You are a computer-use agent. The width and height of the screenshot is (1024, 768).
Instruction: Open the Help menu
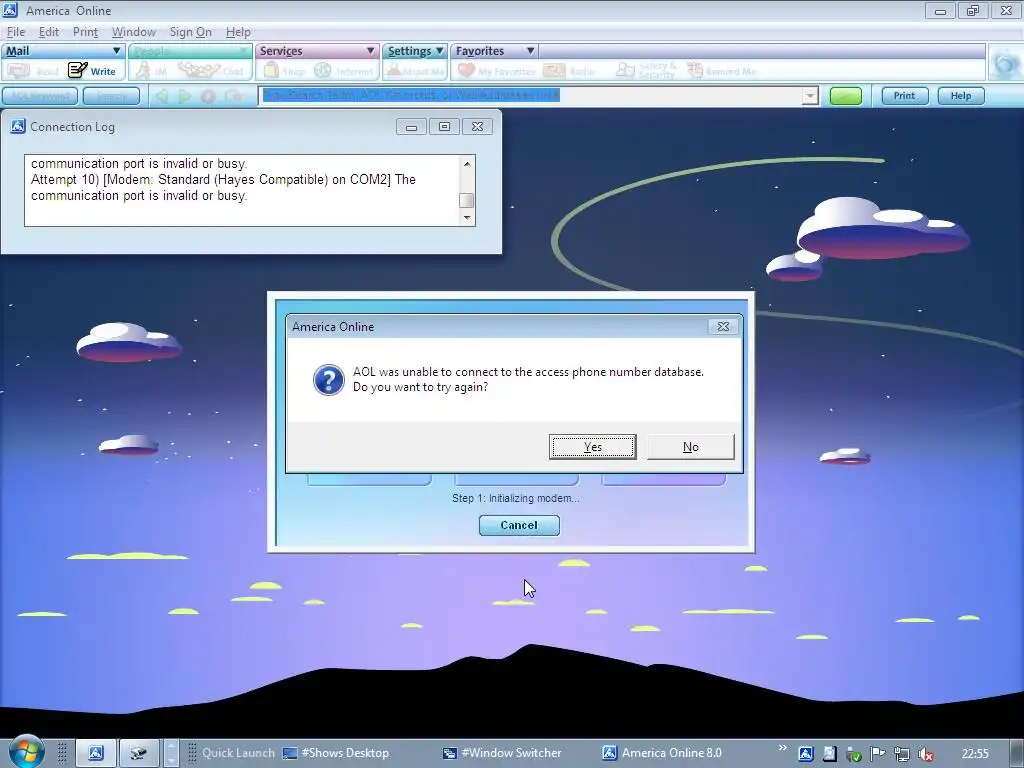tap(238, 32)
